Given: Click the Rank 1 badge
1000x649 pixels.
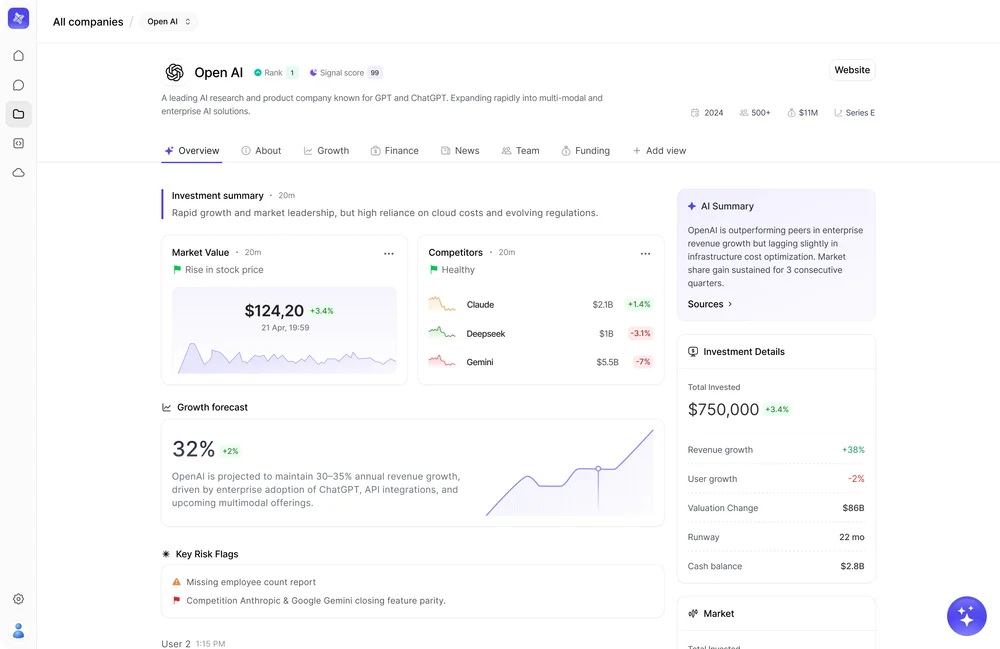Looking at the screenshot, I should [x=276, y=73].
